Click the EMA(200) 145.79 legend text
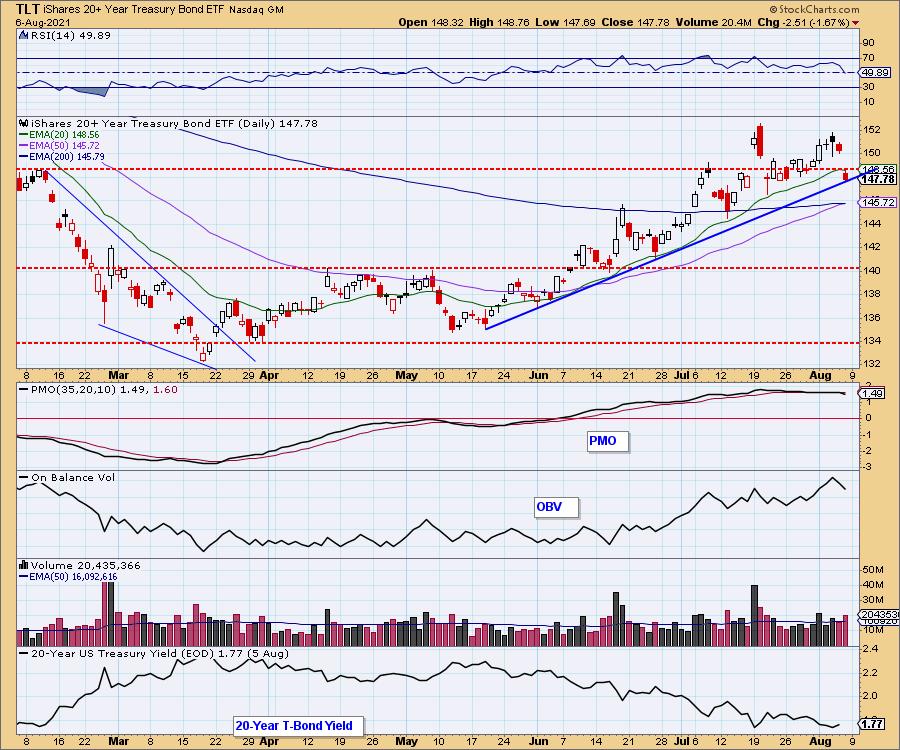This screenshot has width=900, height=750. click(67, 157)
